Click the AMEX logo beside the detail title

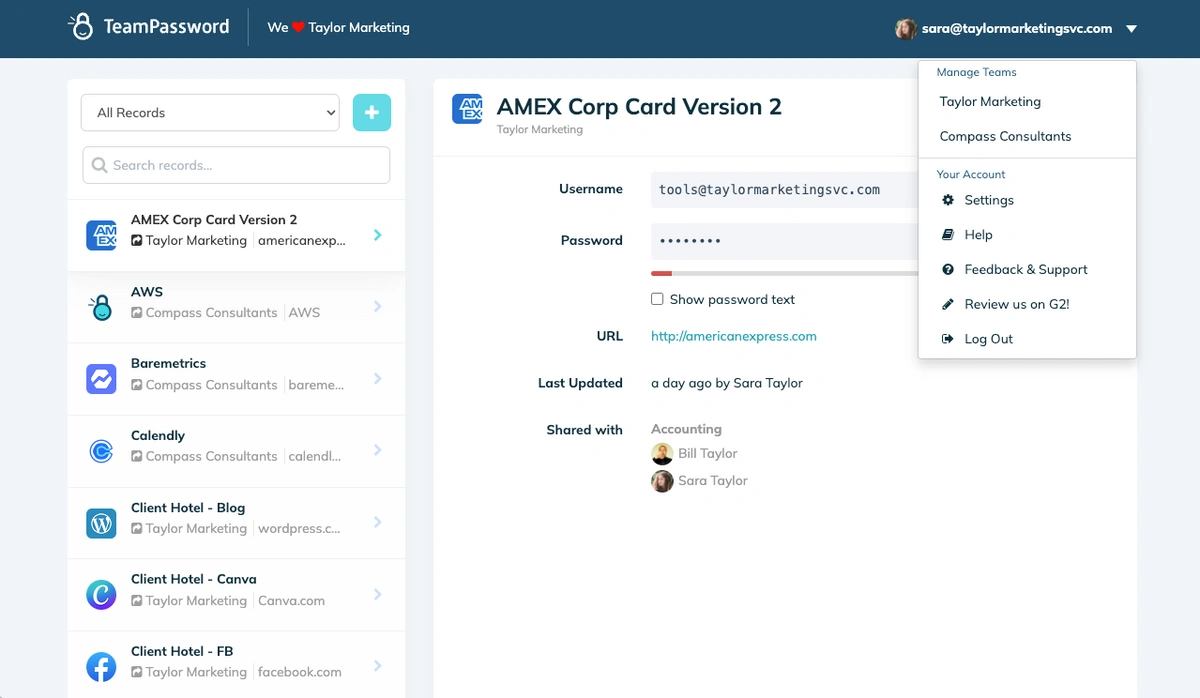point(468,109)
